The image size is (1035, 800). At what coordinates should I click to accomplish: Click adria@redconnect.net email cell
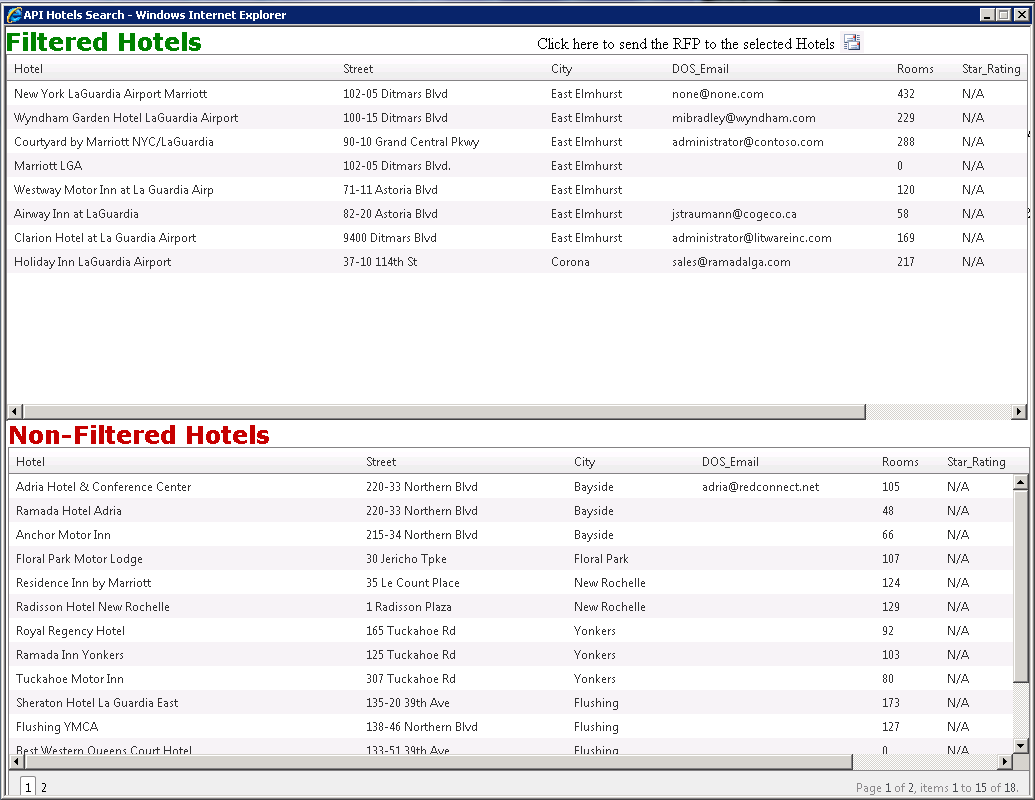(x=760, y=486)
